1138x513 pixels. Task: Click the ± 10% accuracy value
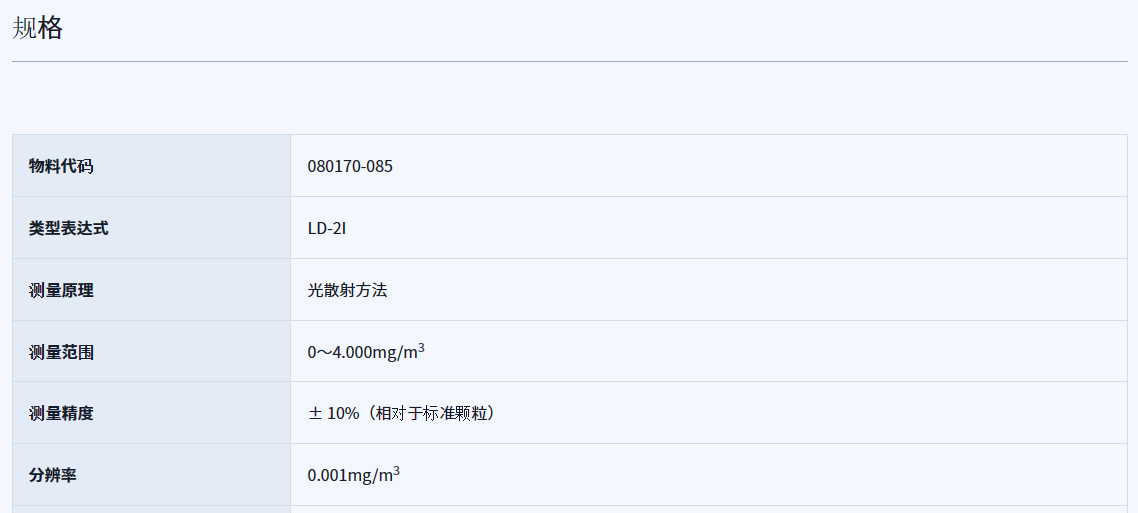pos(334,413)
